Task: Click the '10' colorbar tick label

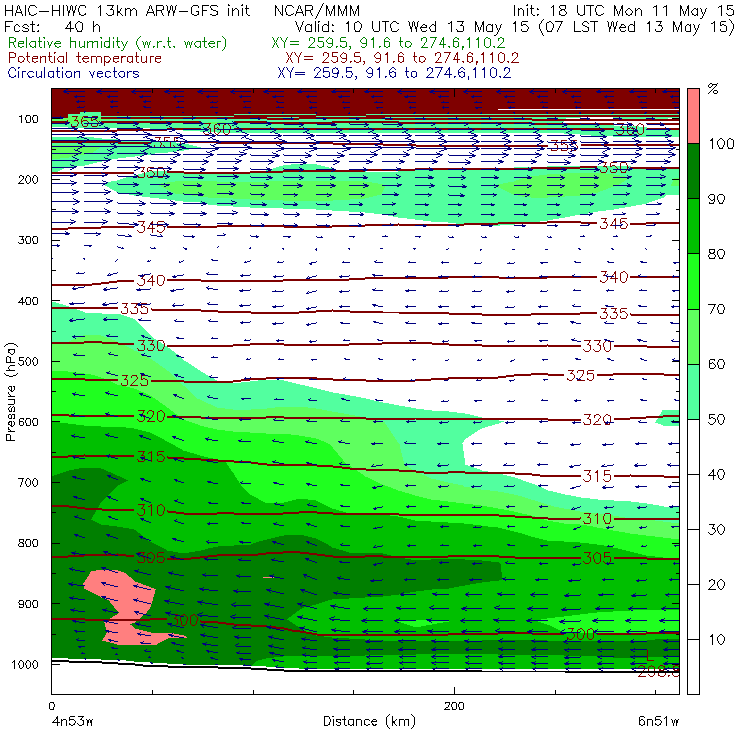Action: [716, 640]
